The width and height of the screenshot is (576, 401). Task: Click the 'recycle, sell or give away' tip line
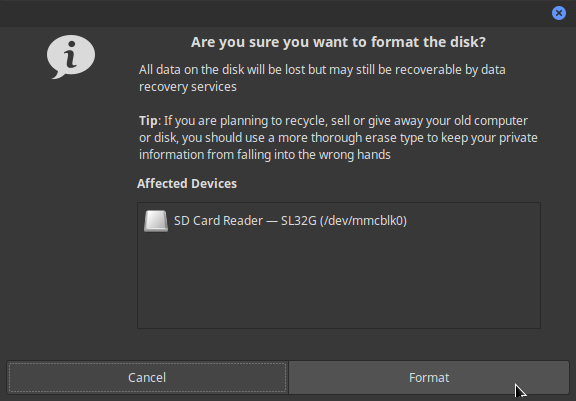coord(334,121)
